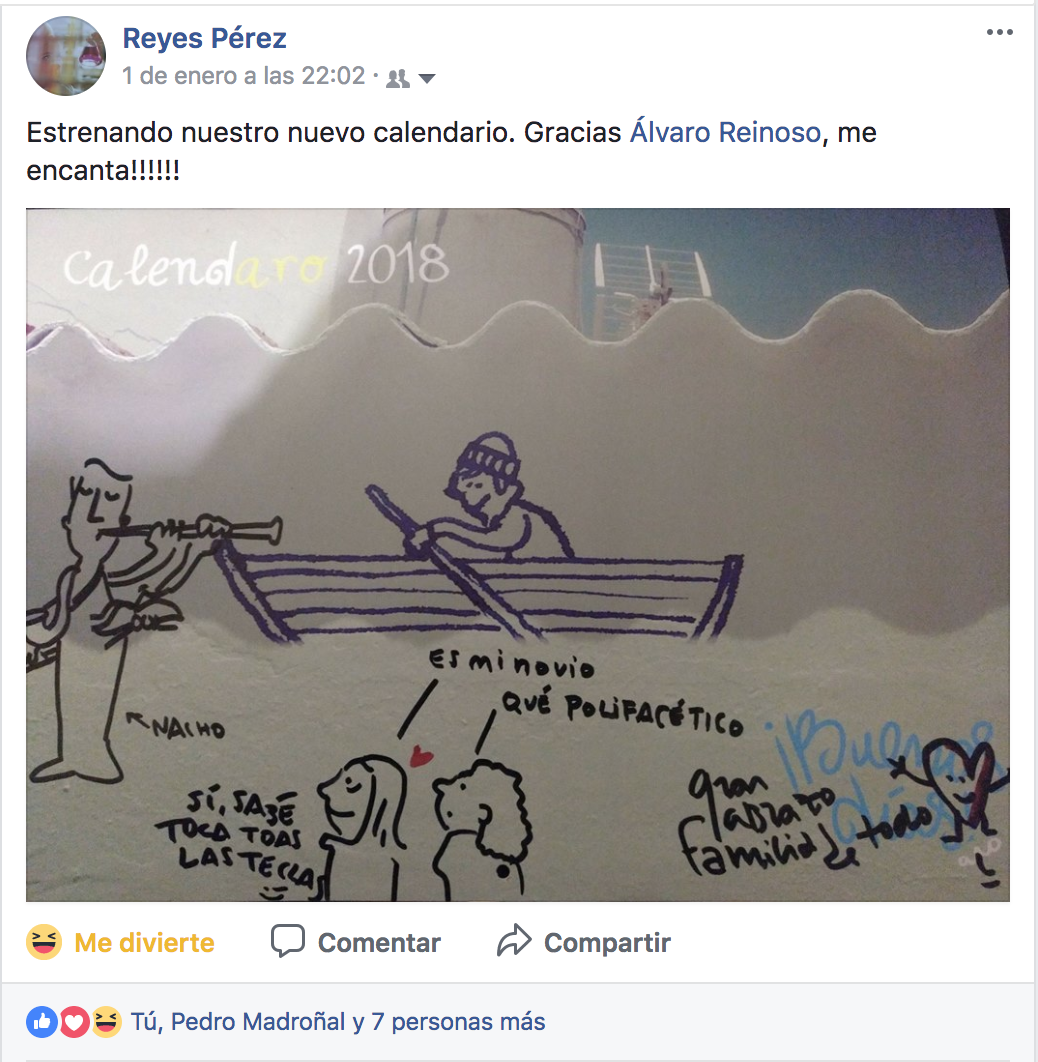Viewport: 1038px width, 1062px height.
Task: Open the Pedro Madroñal reactions list
Action: (x=258, y=1021)
